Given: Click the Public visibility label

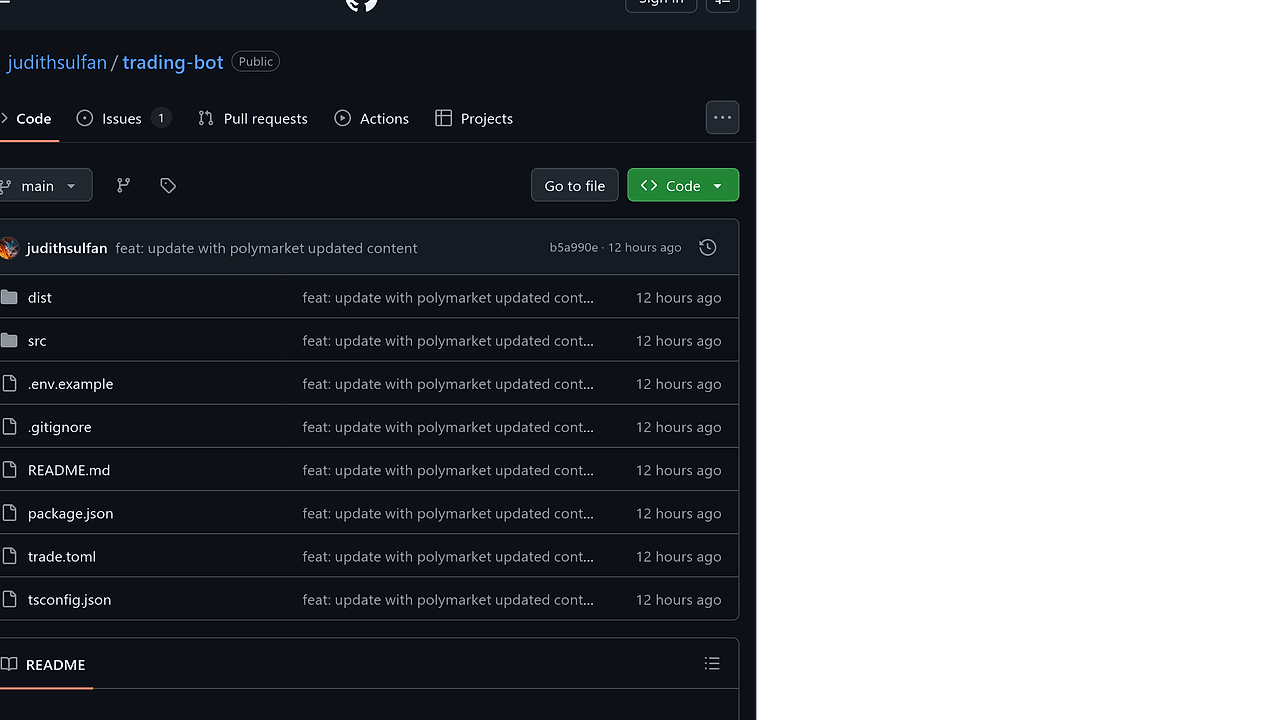Looking at the screenshot, I should click(x=256, y=61).
